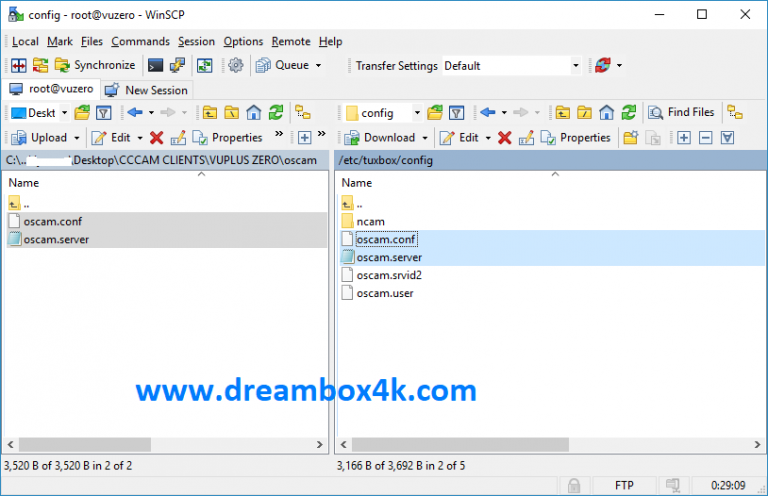
Task: Click the Queue button
Action: (283, 65)
